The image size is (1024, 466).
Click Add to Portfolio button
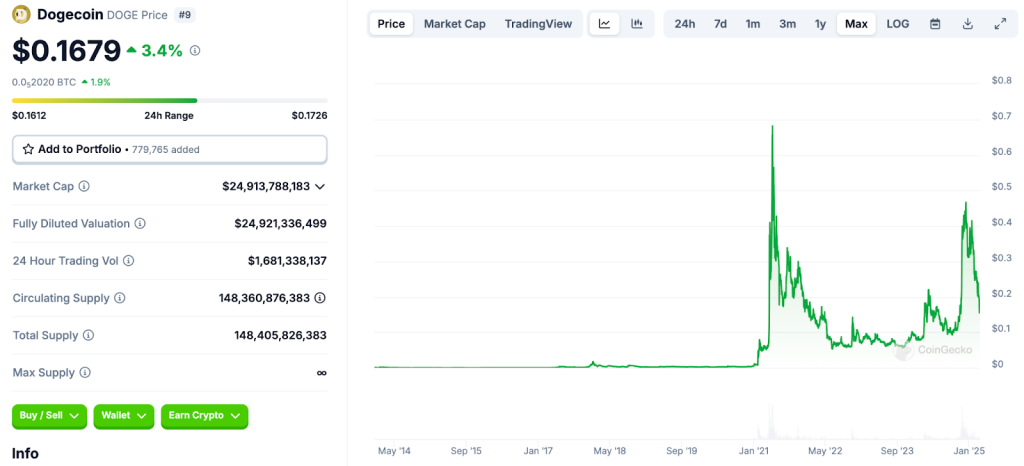(169, 149)
